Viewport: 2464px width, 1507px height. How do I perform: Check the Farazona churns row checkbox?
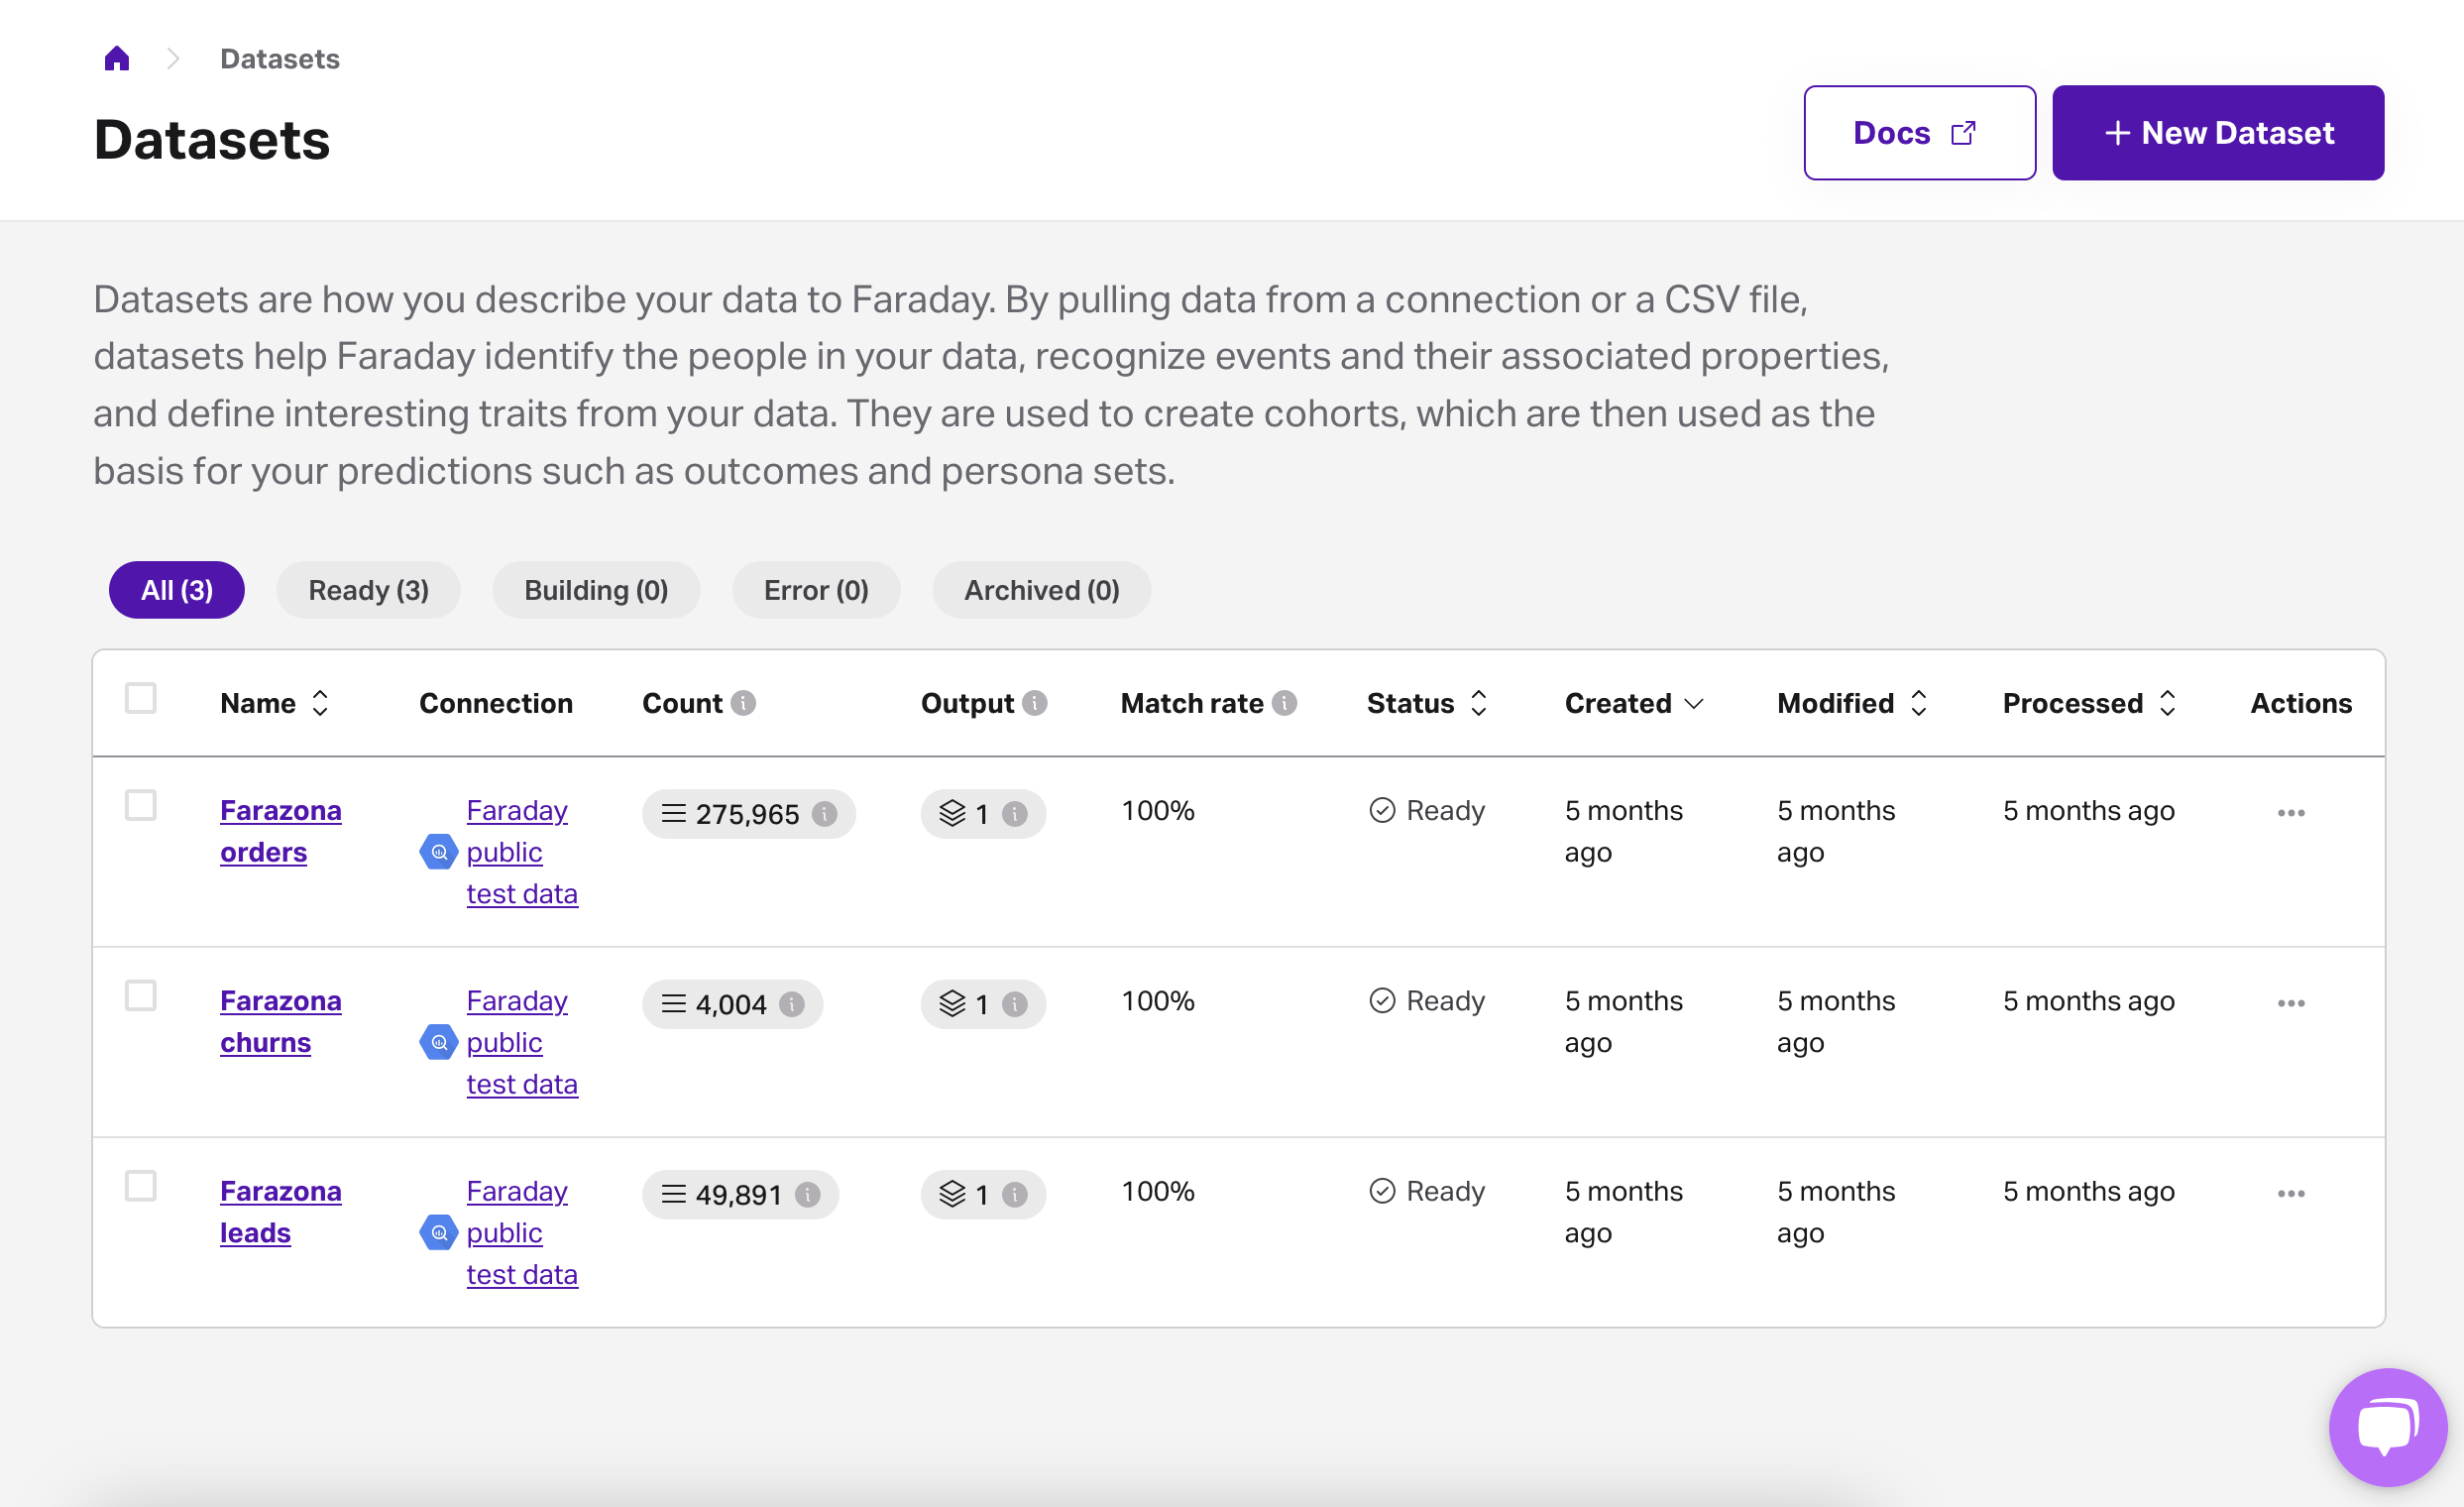tap(141, 996)
